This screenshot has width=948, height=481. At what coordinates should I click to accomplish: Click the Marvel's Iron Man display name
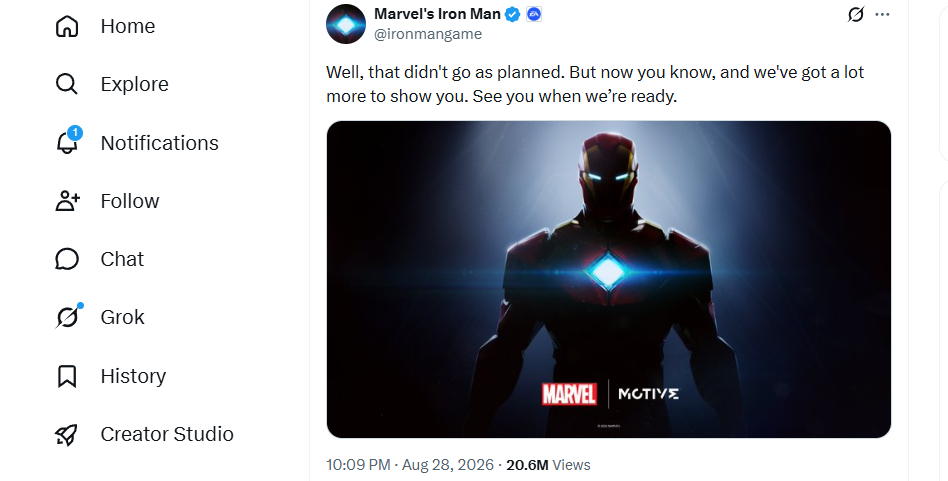click(x=437, y=13)
